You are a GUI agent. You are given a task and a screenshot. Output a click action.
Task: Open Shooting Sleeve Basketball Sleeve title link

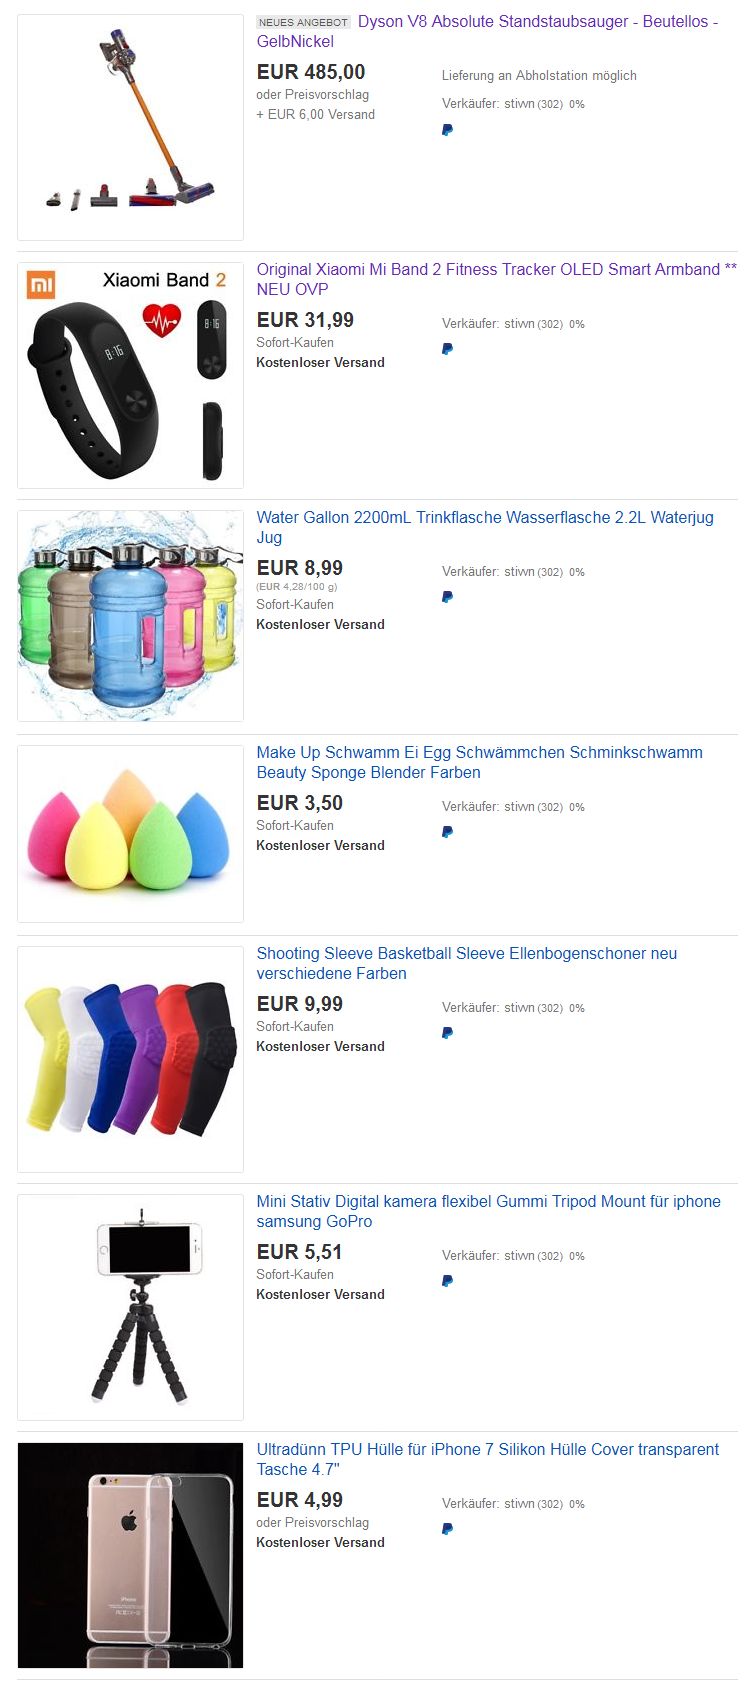(467, 963)
